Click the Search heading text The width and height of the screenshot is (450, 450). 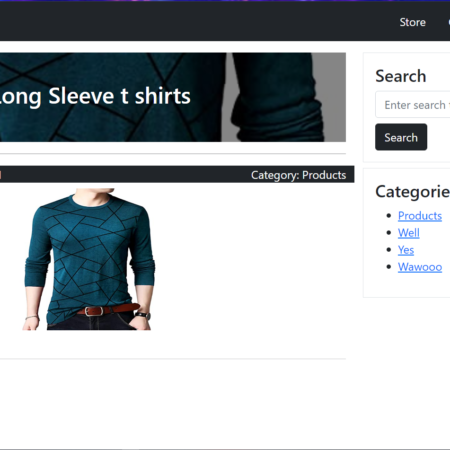click(401, 76)
